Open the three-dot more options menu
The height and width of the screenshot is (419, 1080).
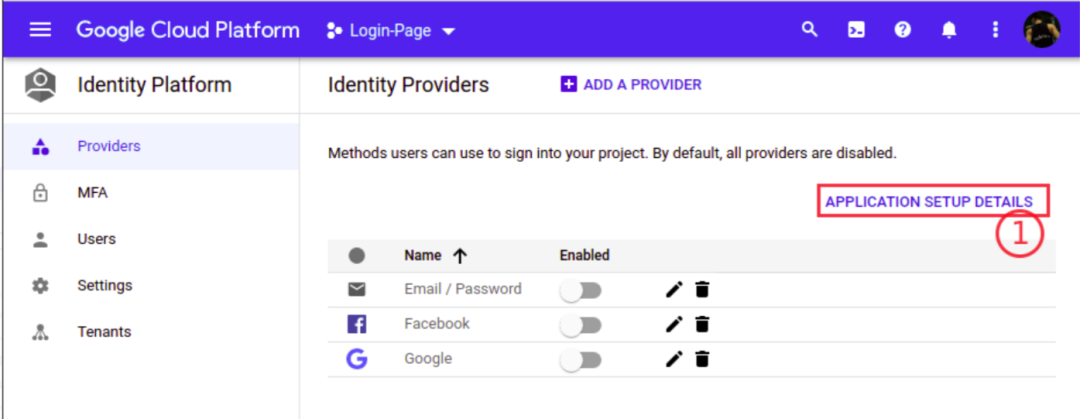[x=995, y=30]
